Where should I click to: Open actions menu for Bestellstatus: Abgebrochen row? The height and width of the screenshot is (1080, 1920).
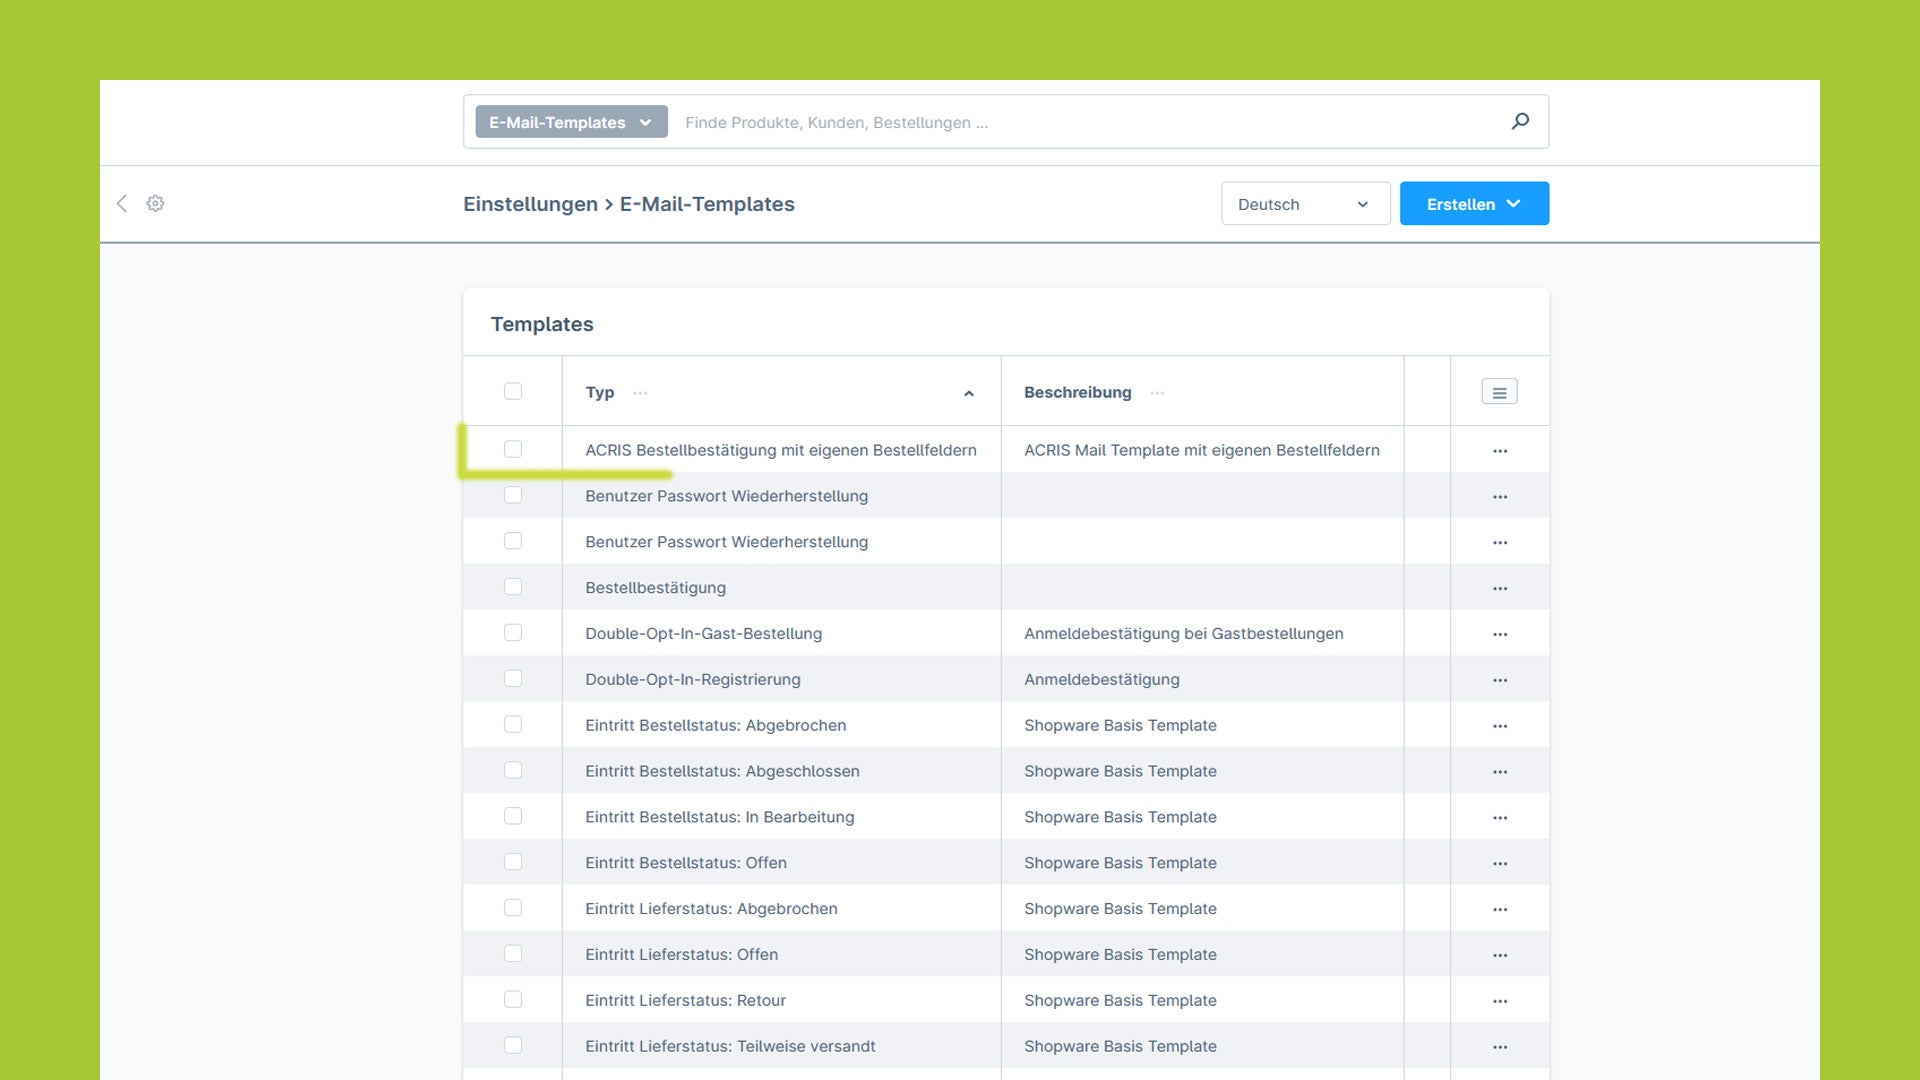[x=1500, y=726]
